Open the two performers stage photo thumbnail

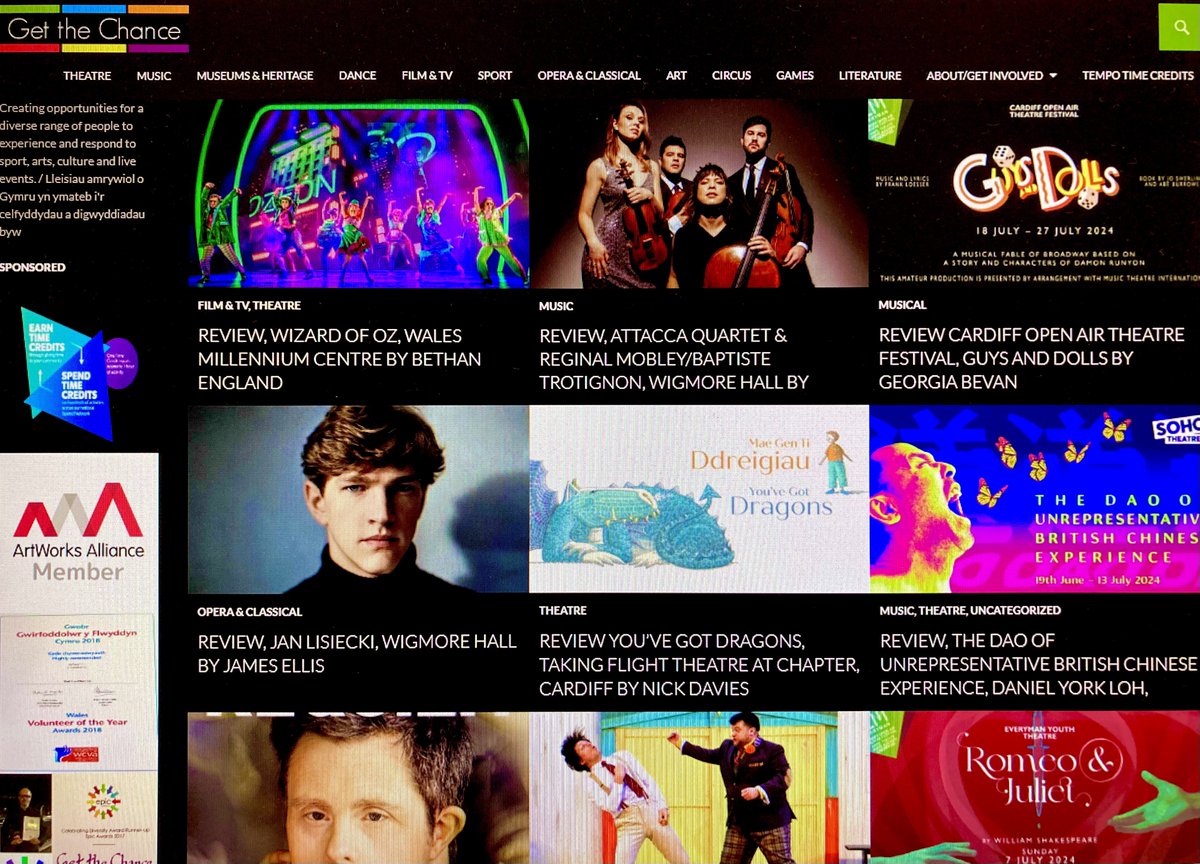tap(699, 787)
